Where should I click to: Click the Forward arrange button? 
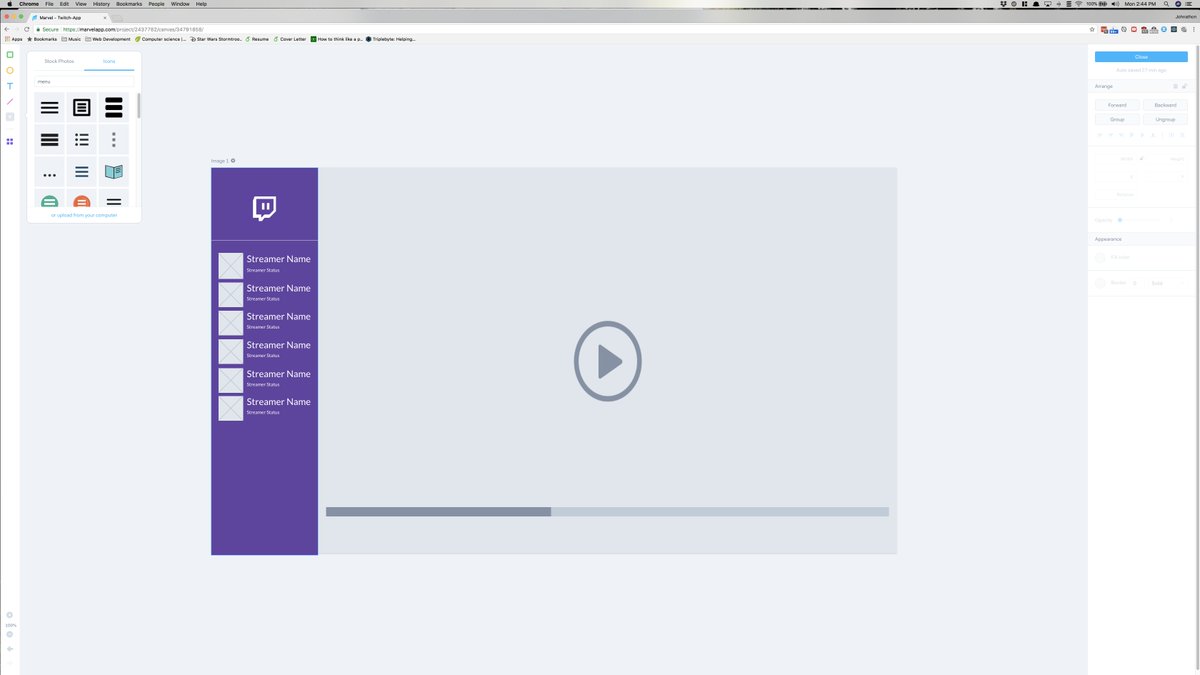click(1117, 105)
